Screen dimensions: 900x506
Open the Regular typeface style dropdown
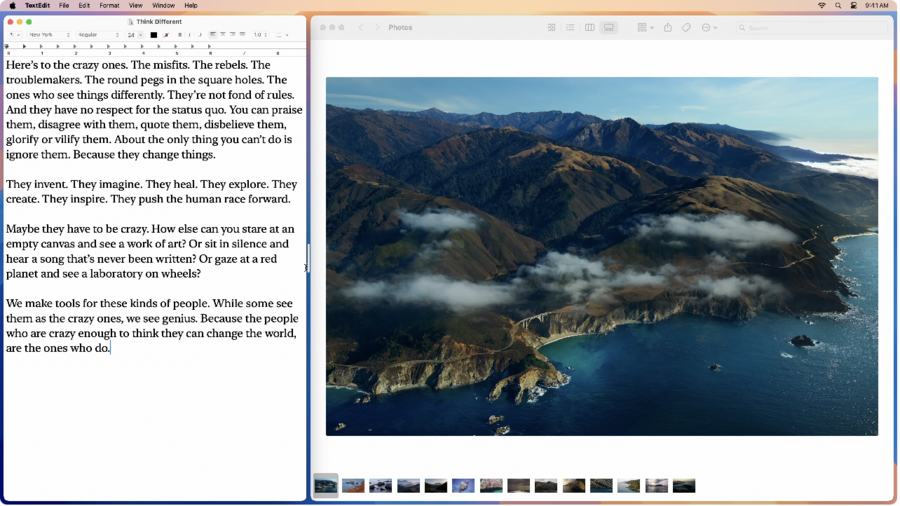point(98,35)
